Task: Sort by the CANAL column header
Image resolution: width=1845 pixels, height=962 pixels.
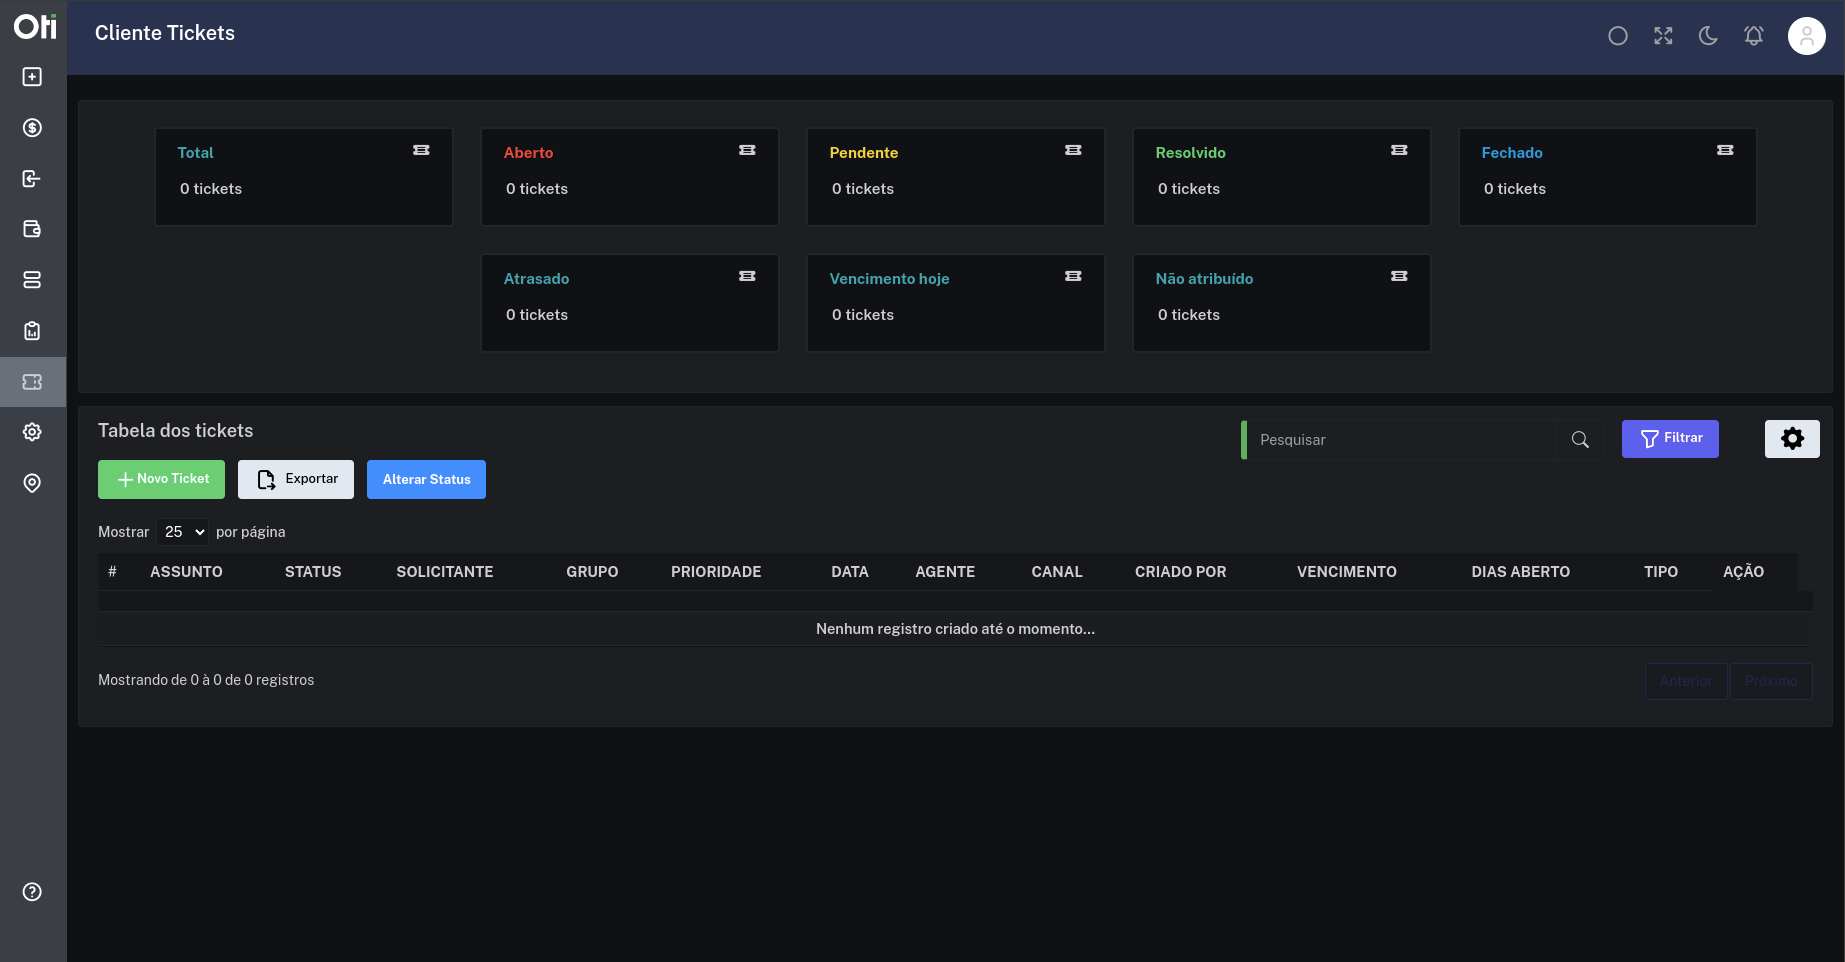Action: pyautogui.click(x=1057, y=572)
